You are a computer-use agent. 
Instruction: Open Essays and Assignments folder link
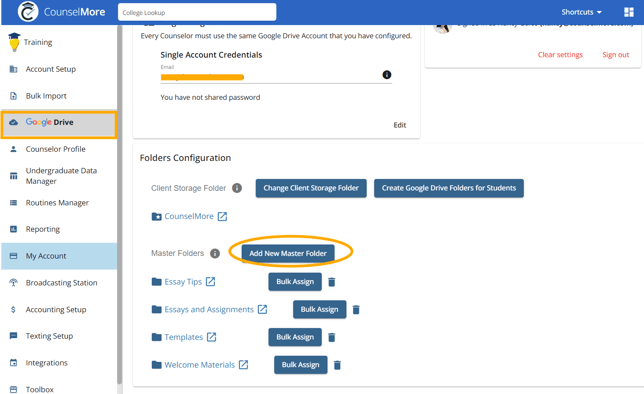209,309
